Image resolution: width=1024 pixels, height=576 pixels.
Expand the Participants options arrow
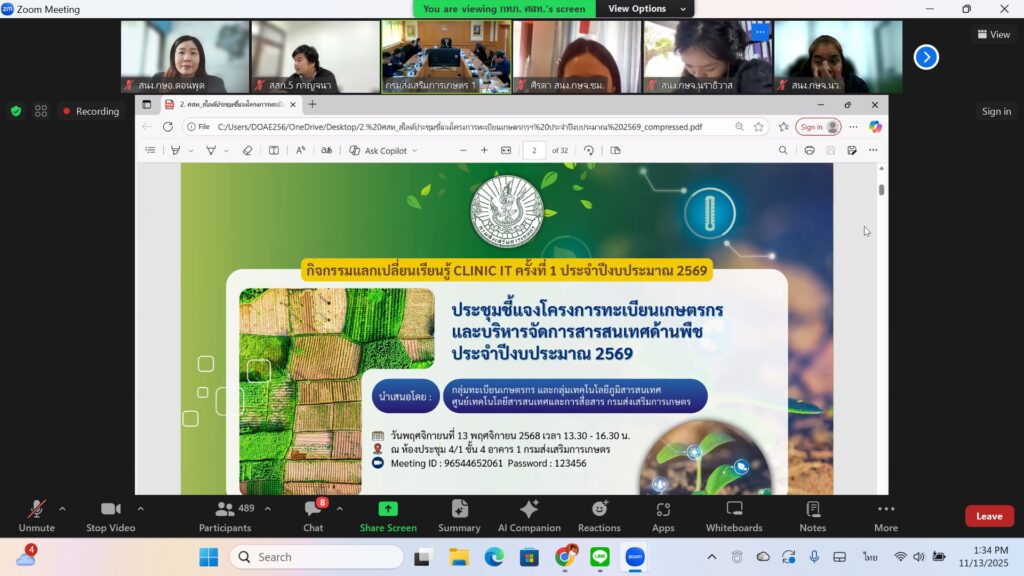[267, 508]
